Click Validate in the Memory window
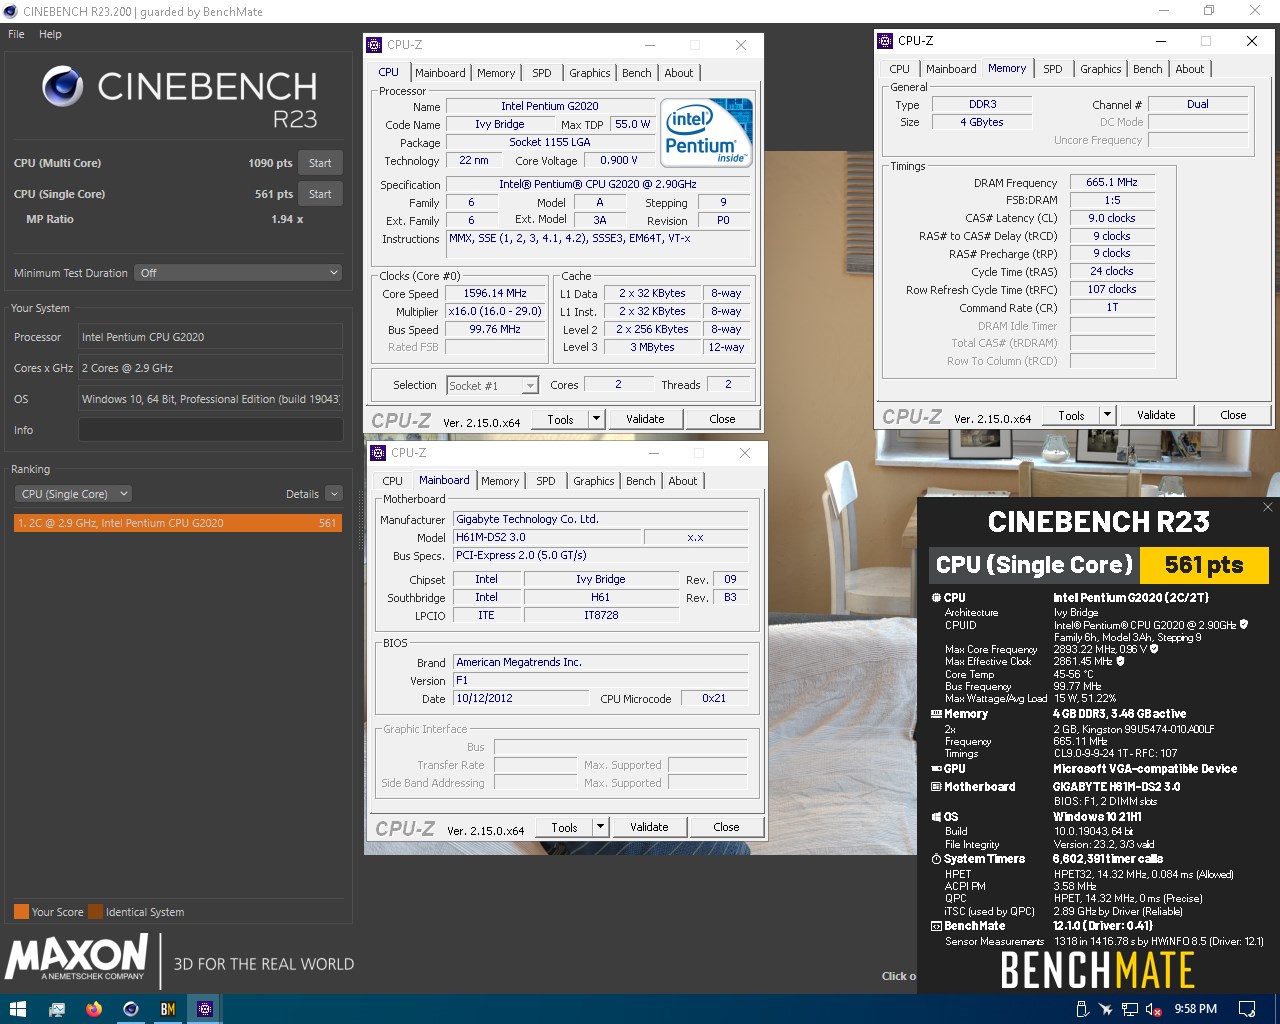Screen dimensions: 1280x1024 click(x=1156, y=415)
